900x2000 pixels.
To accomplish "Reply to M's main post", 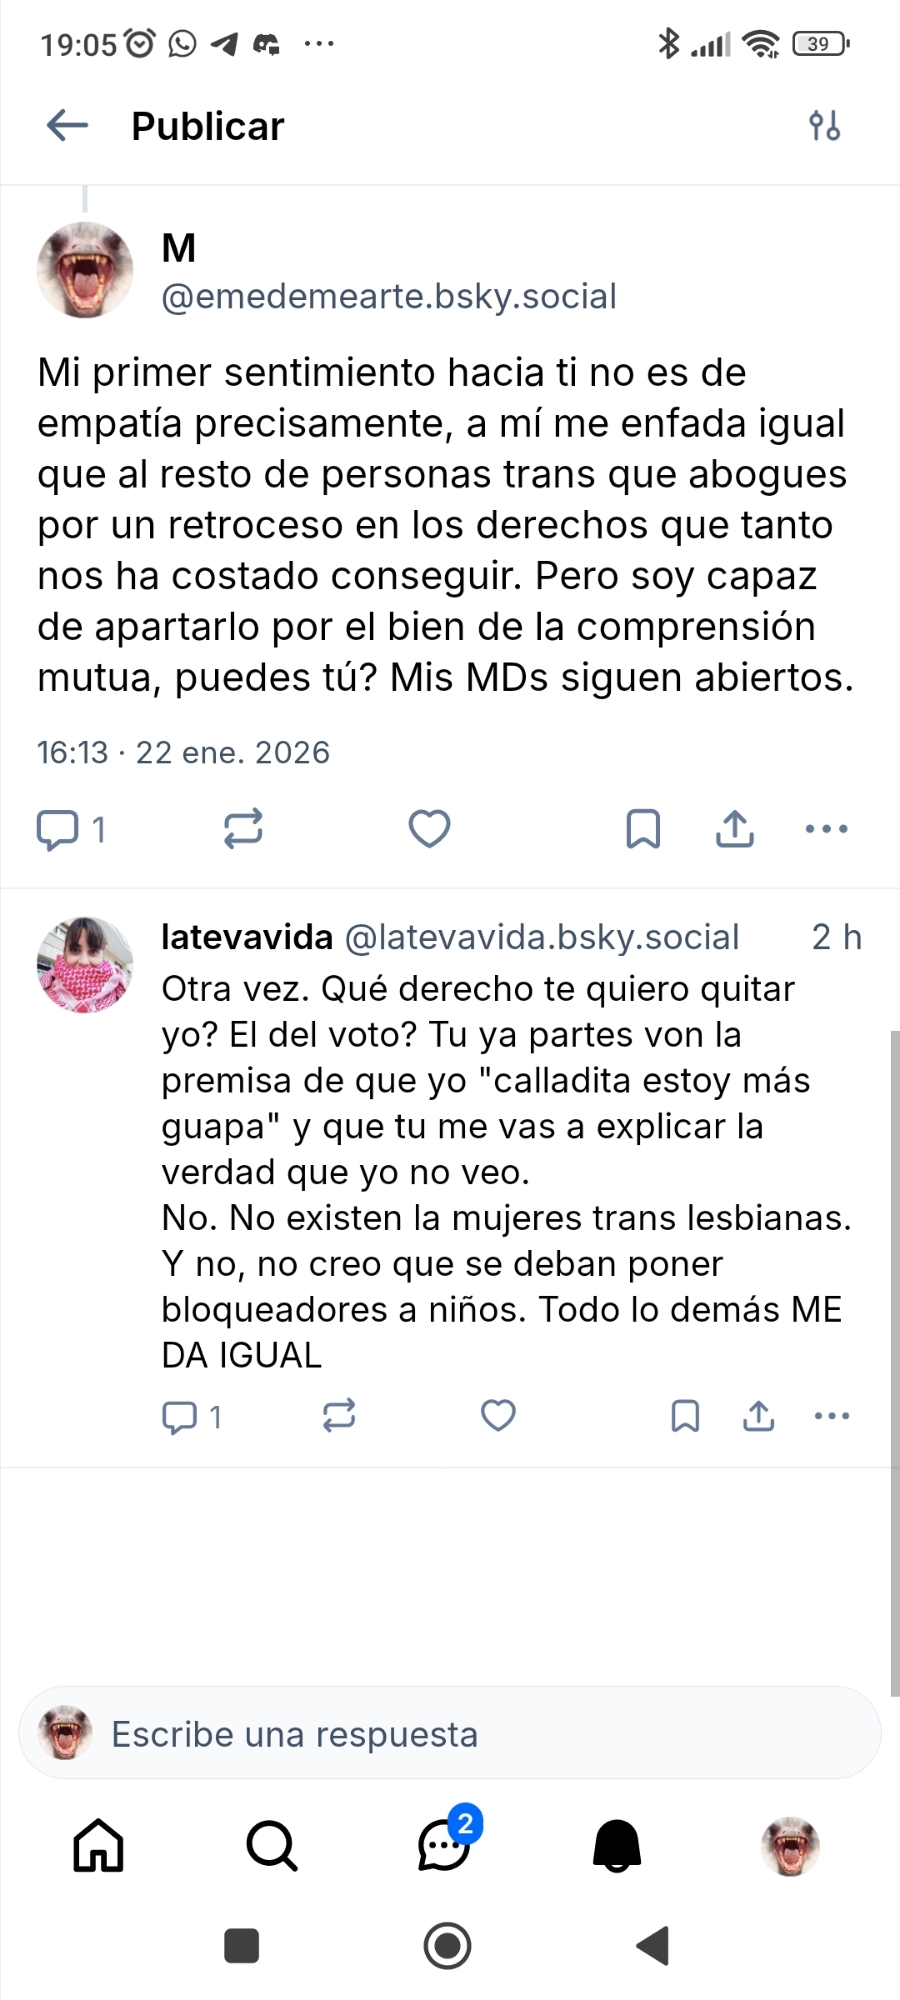I will point(58,829).
